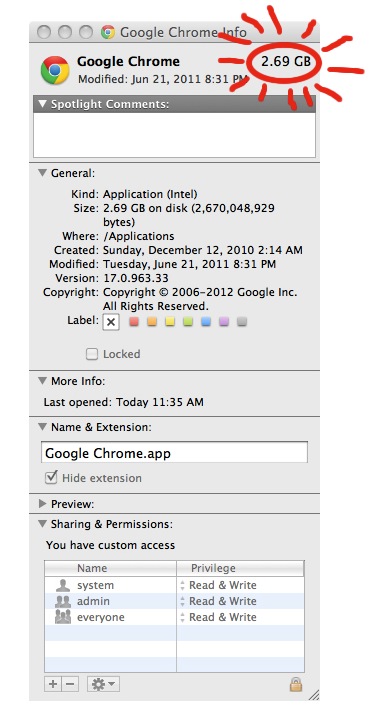Collapse the More Info section

pos(43,381)
